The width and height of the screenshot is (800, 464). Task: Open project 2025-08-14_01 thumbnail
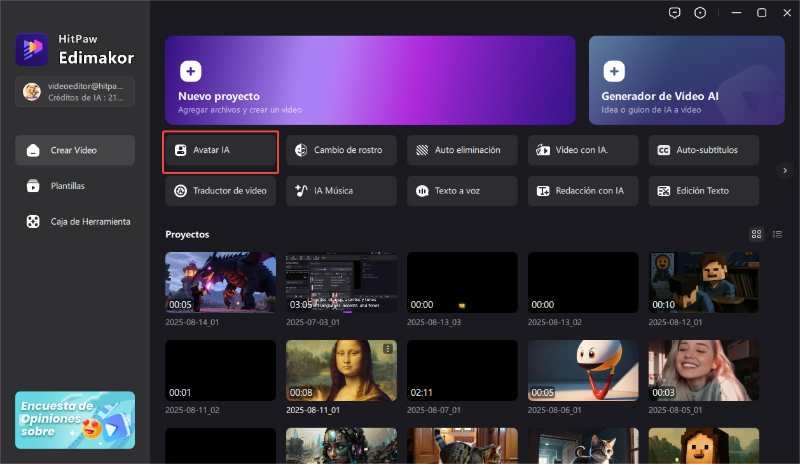point(220,282)
